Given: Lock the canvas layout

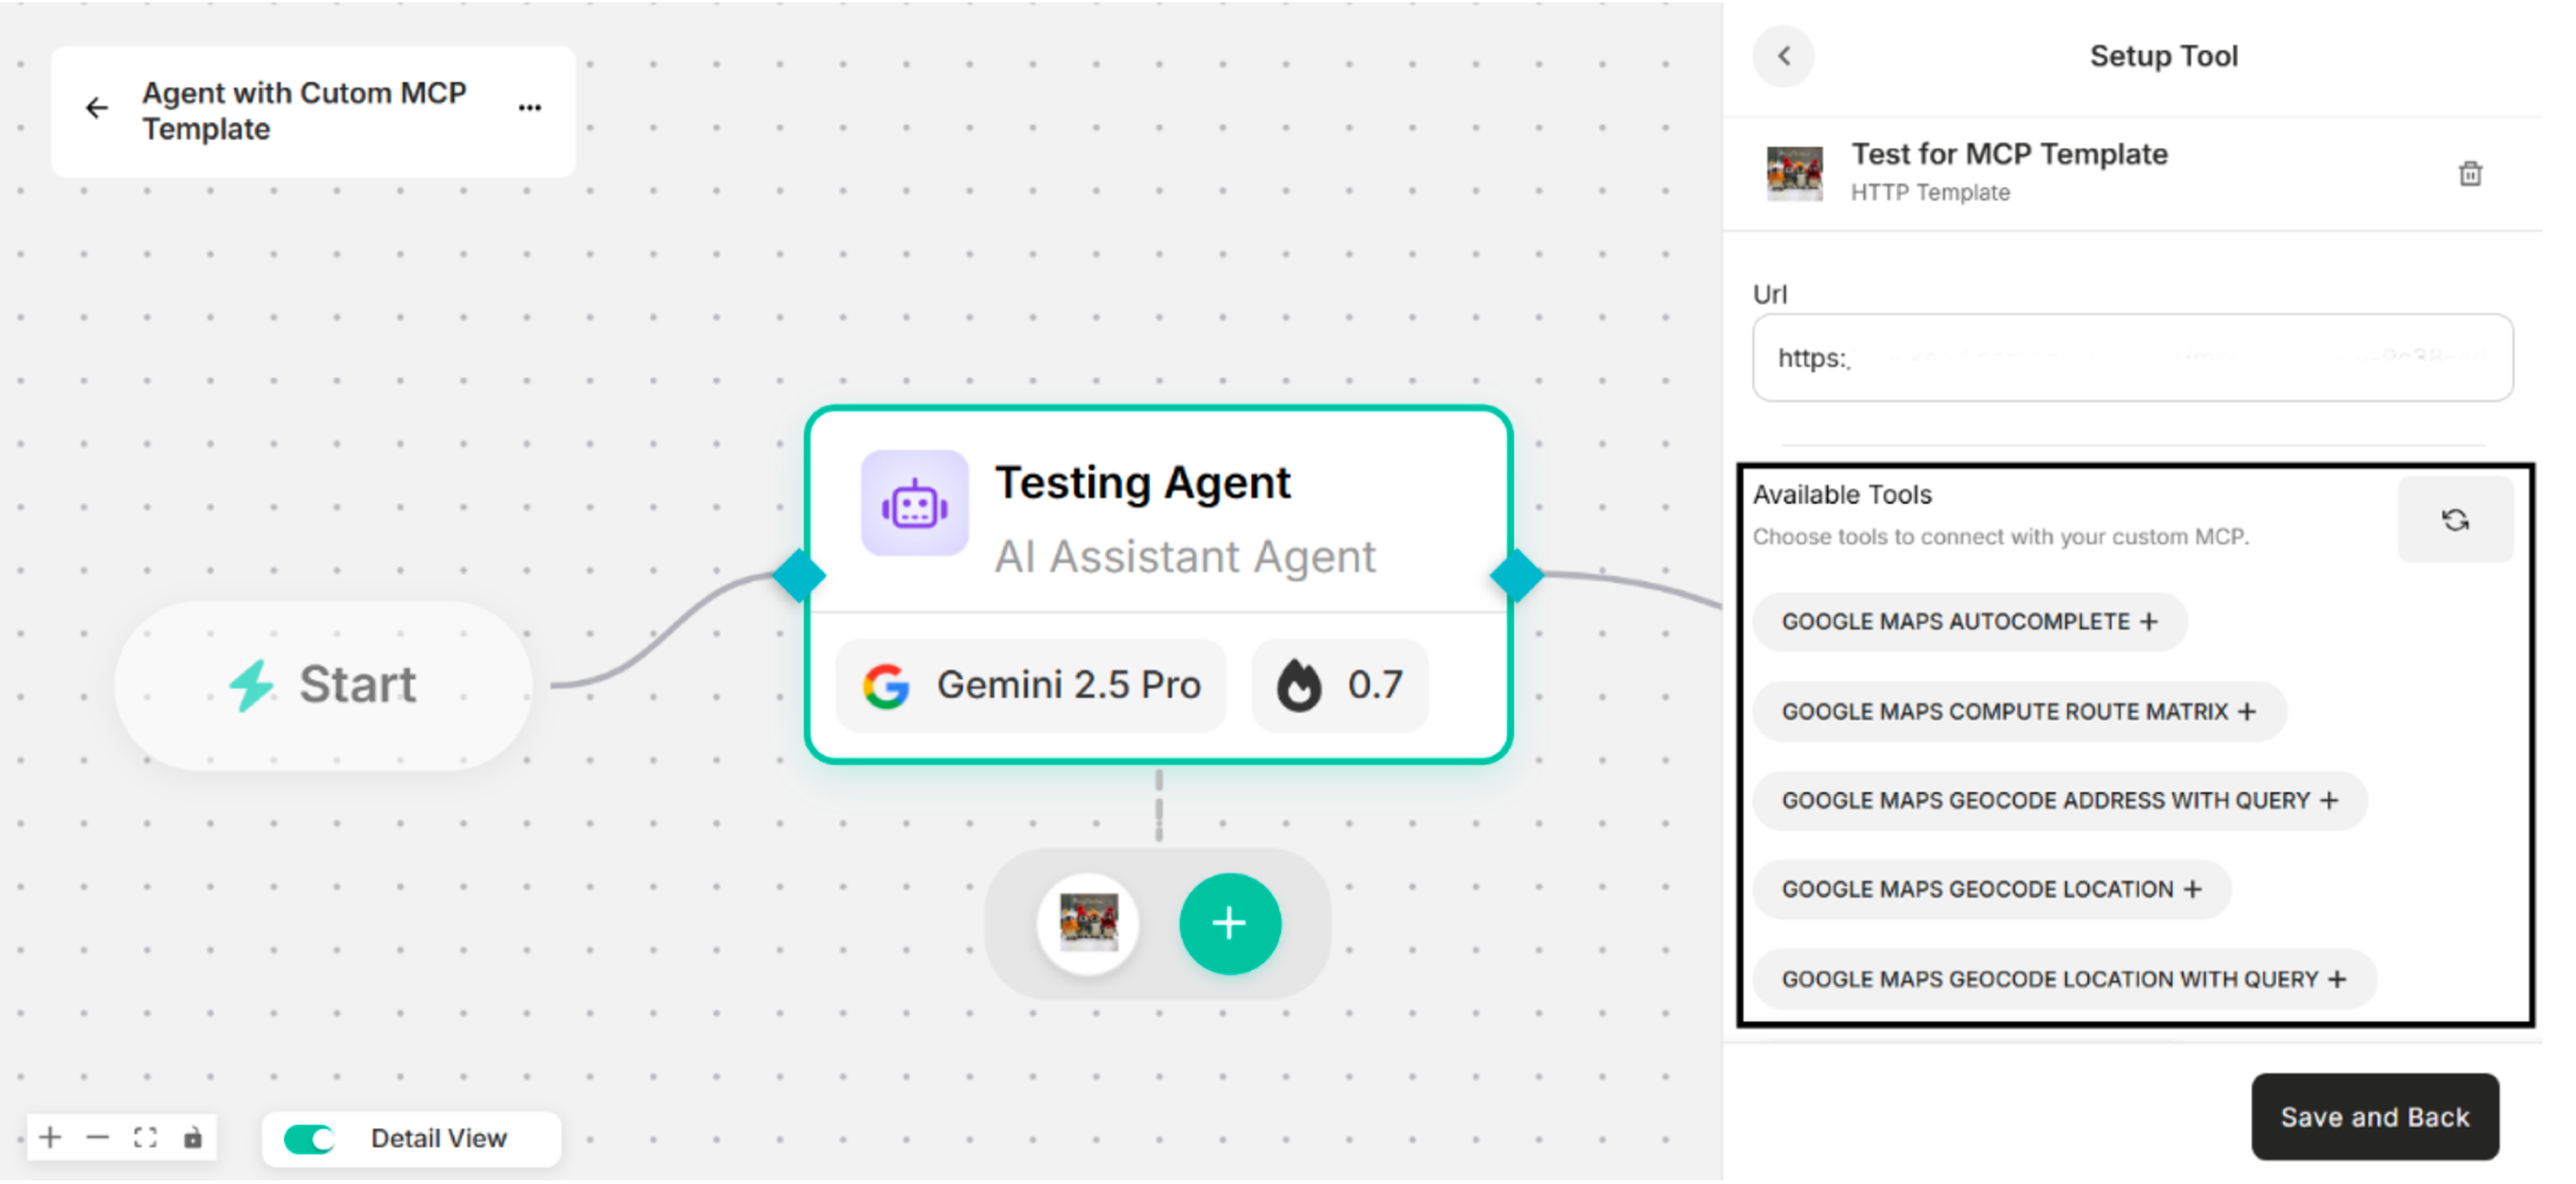Looking at the screenshot, I should (193, 1137).
